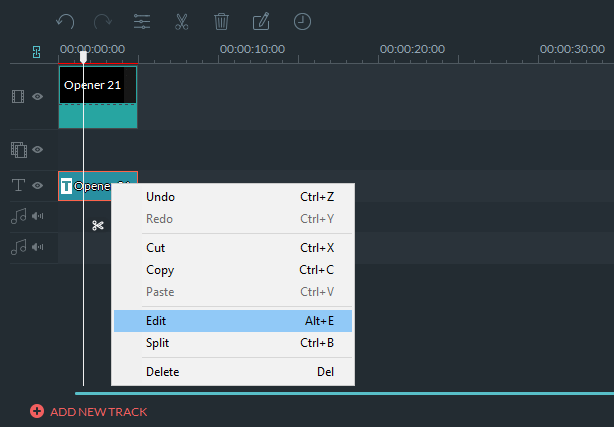Screen dimensions: 614x427
Task: Click the trash can Delete icon
Action: (x=221, y=22)
